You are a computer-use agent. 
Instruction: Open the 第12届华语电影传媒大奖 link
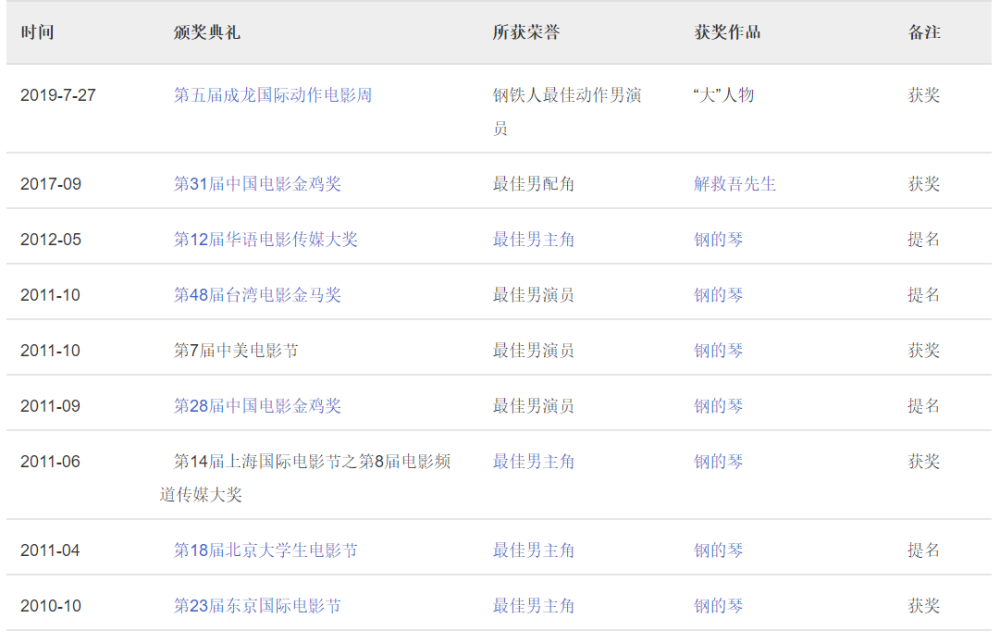click(265, 239)
